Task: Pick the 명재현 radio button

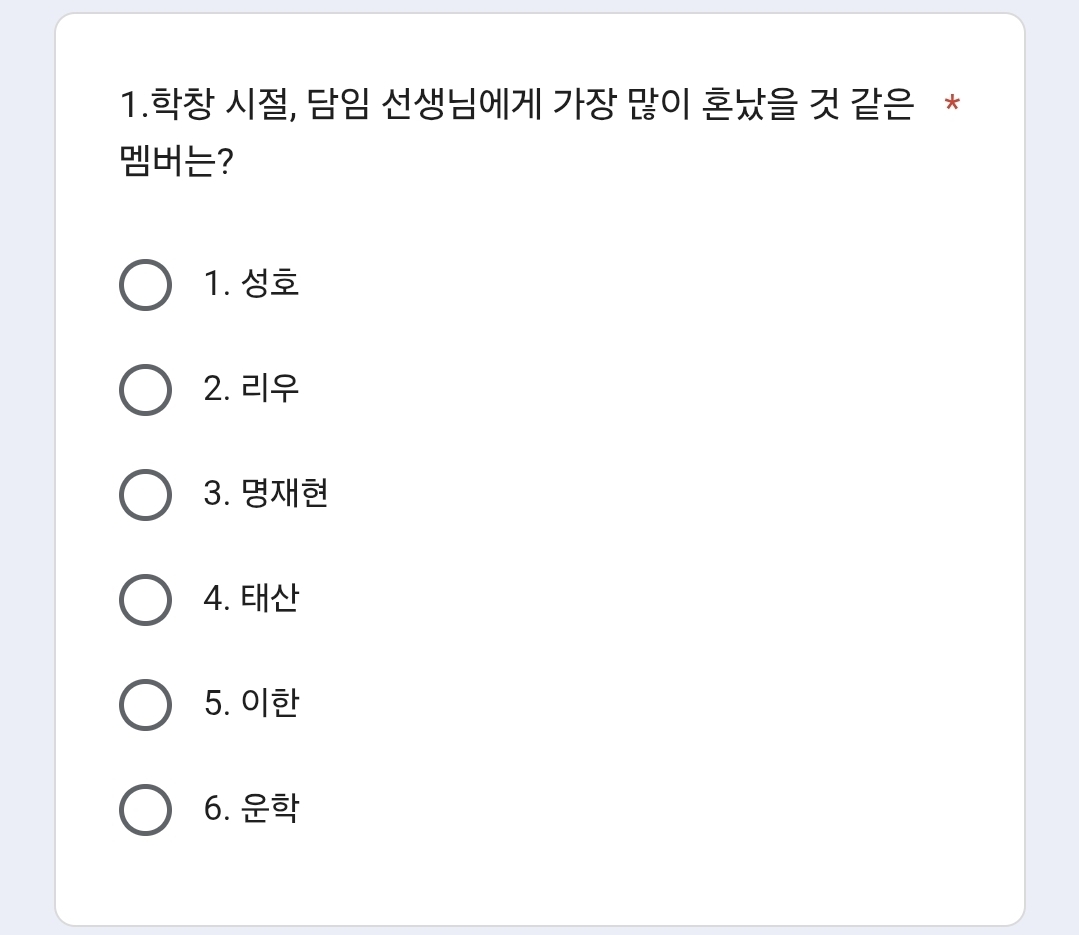Action: 145,495
